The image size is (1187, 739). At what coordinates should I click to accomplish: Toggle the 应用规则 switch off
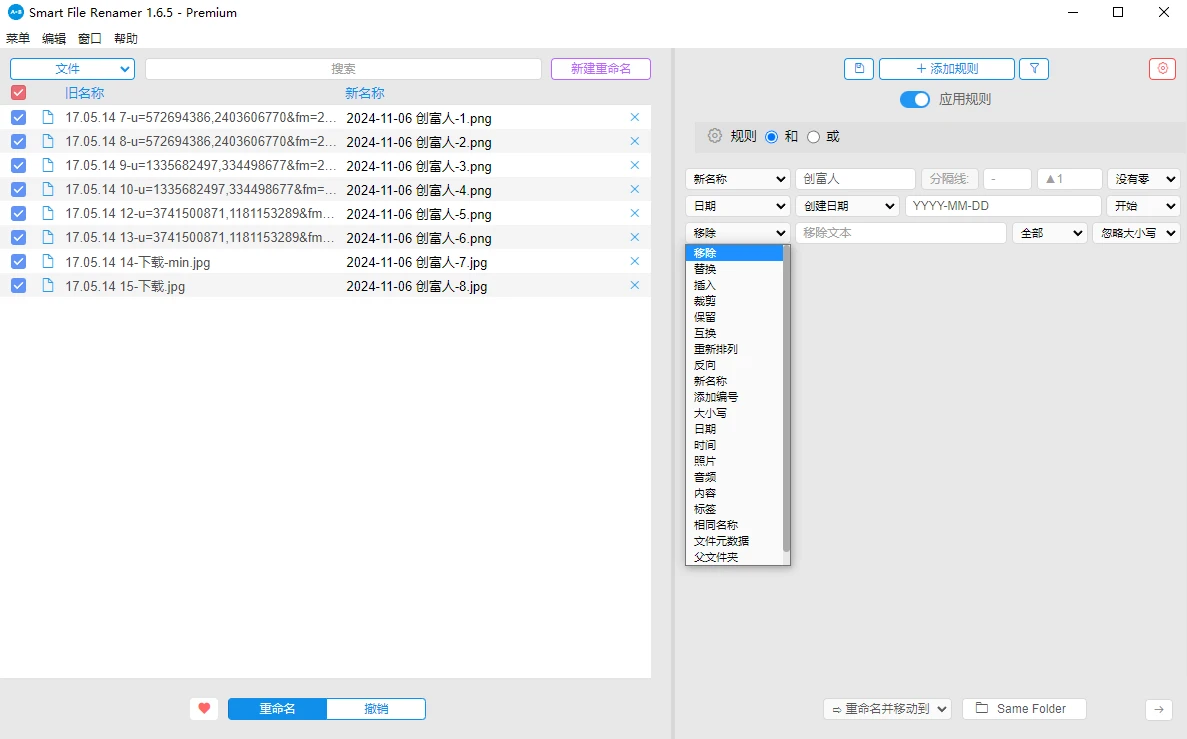coord(914,99)
